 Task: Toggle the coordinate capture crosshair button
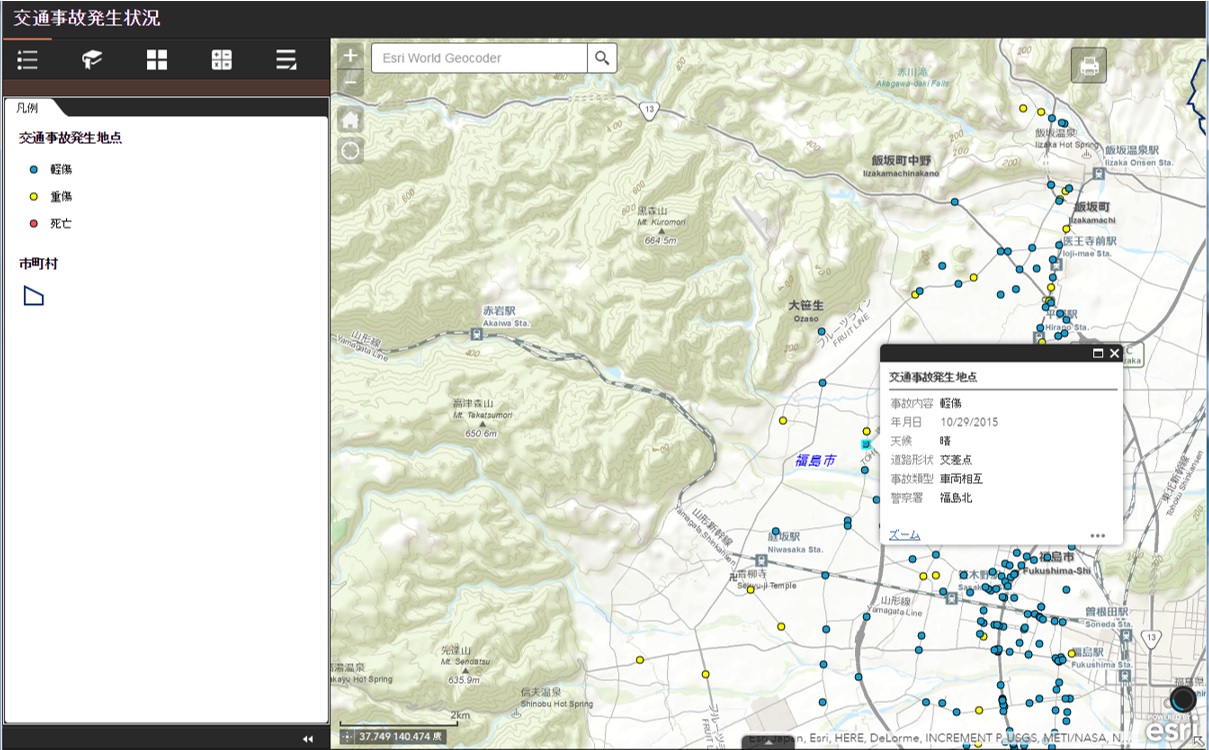(x=347, y=737)
